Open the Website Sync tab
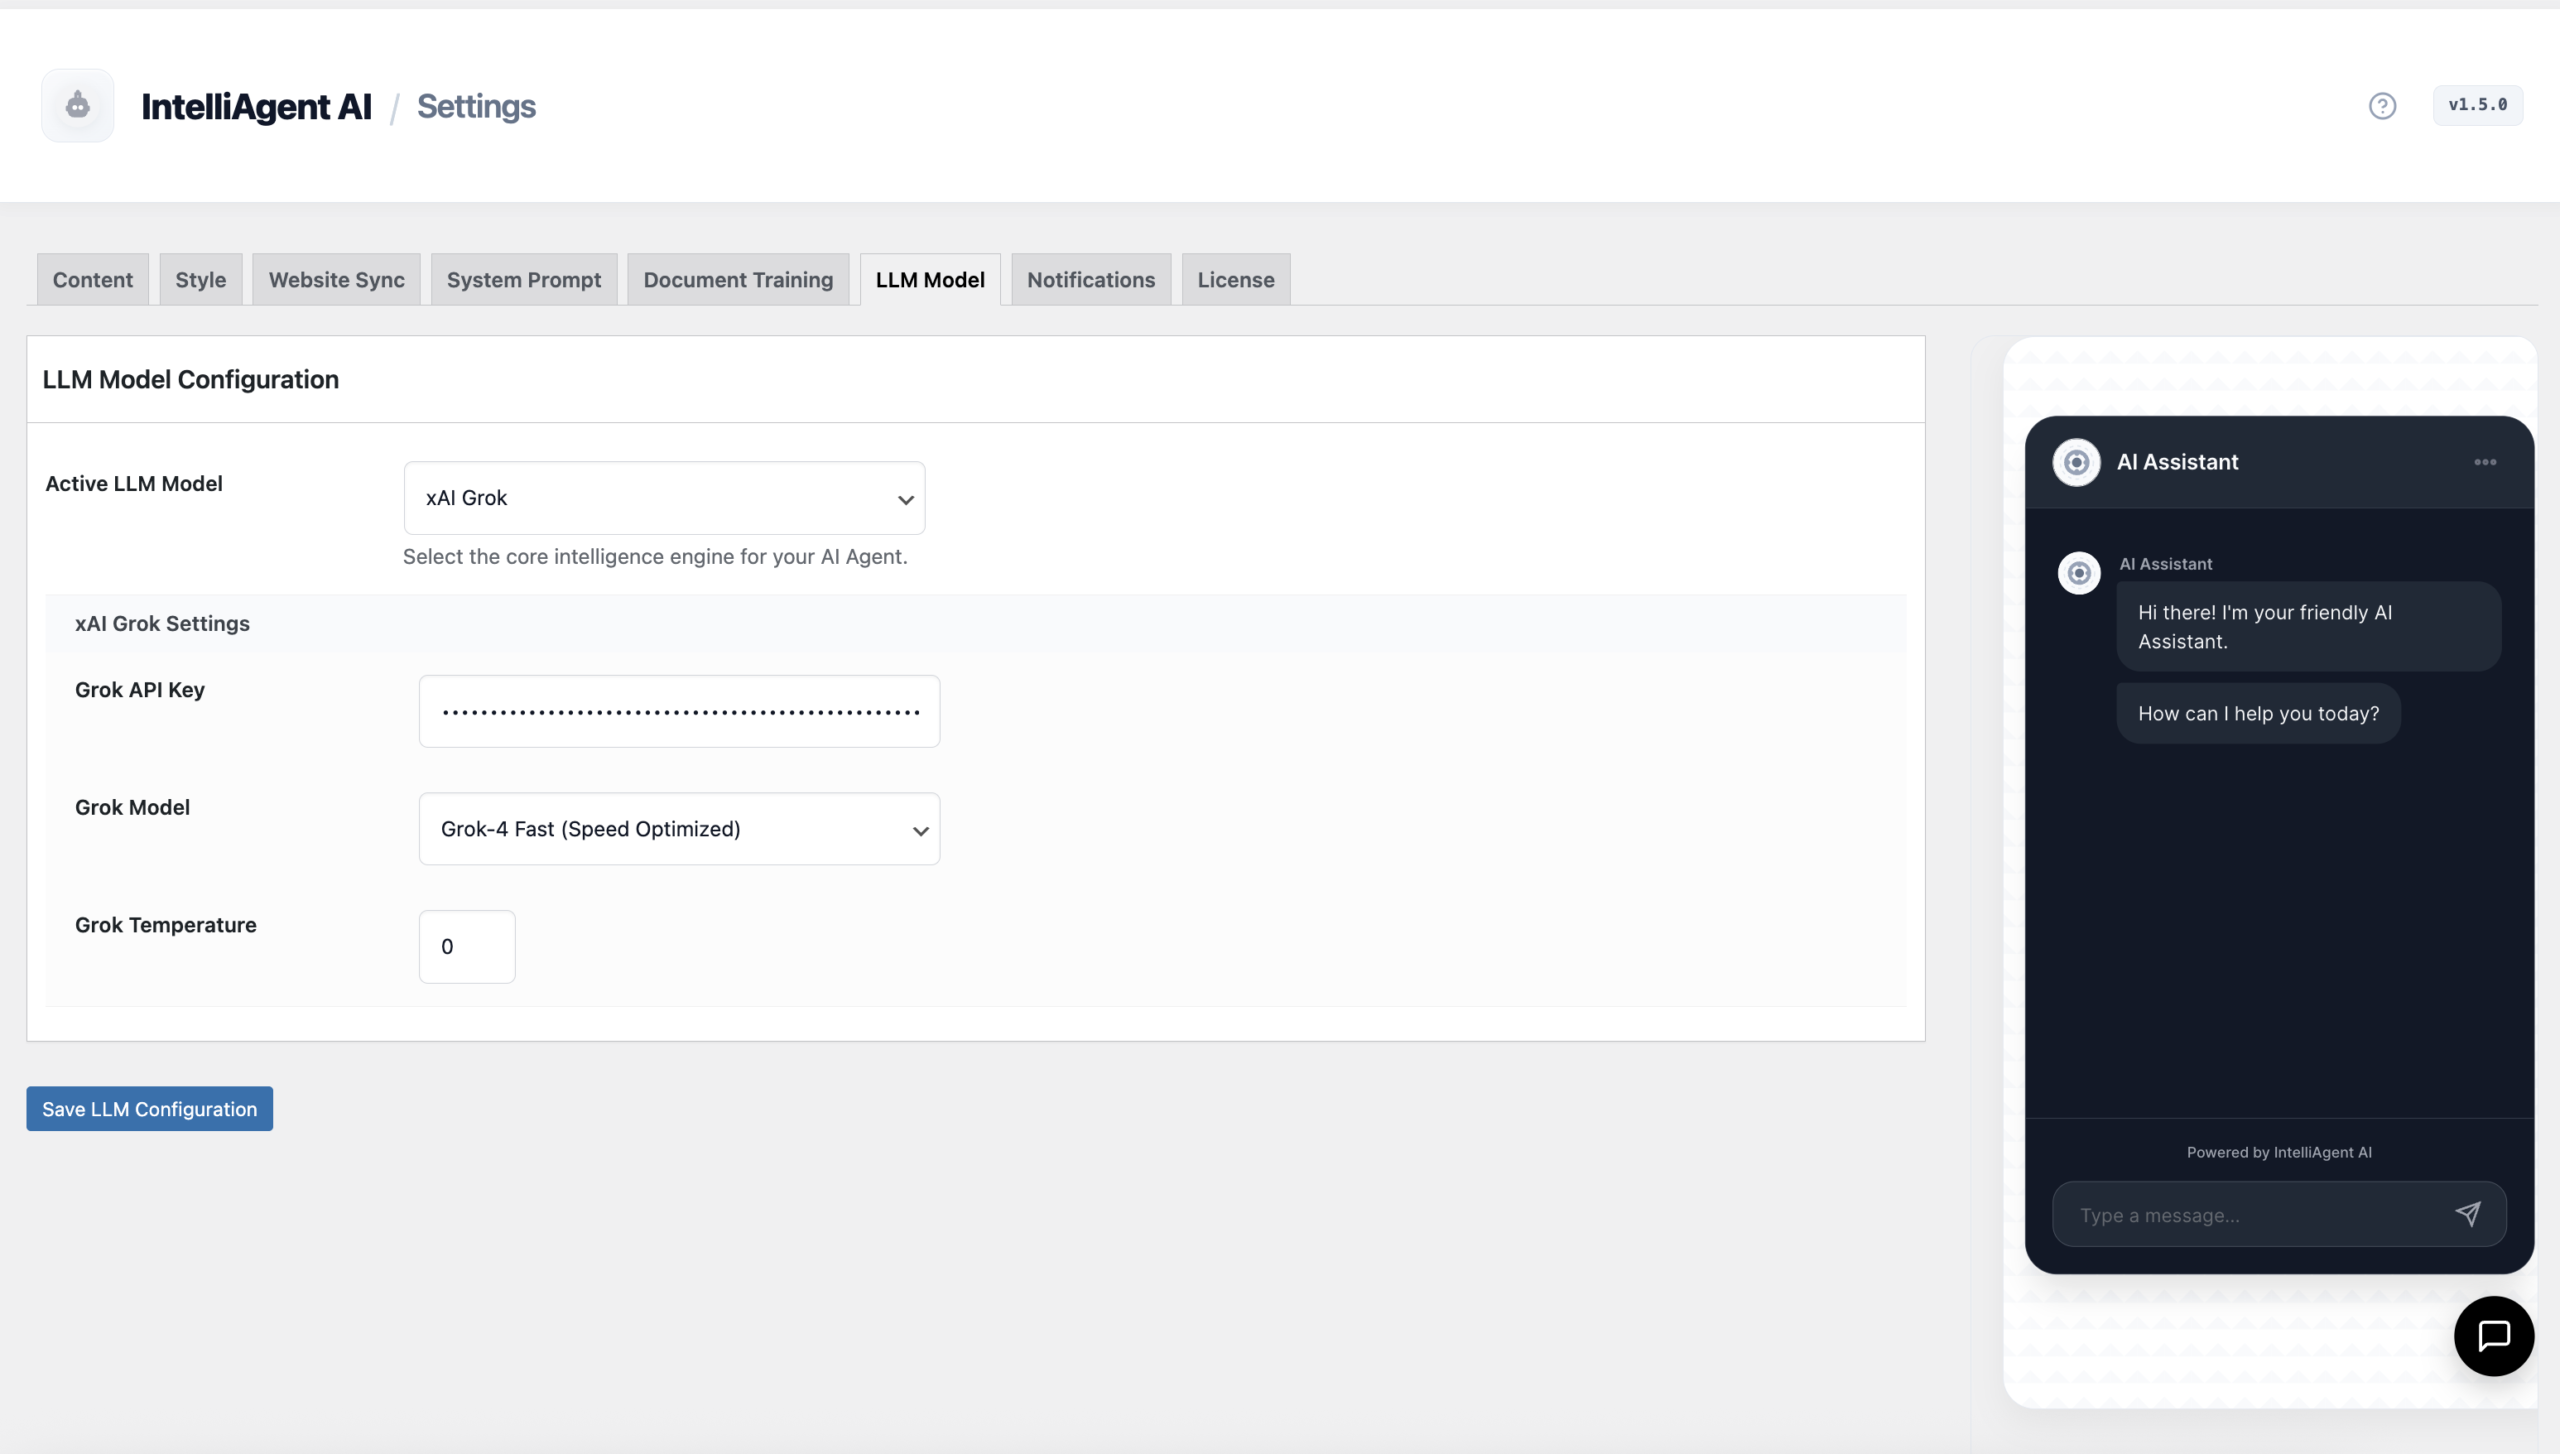Screen dimensions: 2560x1454 (336, 280)
